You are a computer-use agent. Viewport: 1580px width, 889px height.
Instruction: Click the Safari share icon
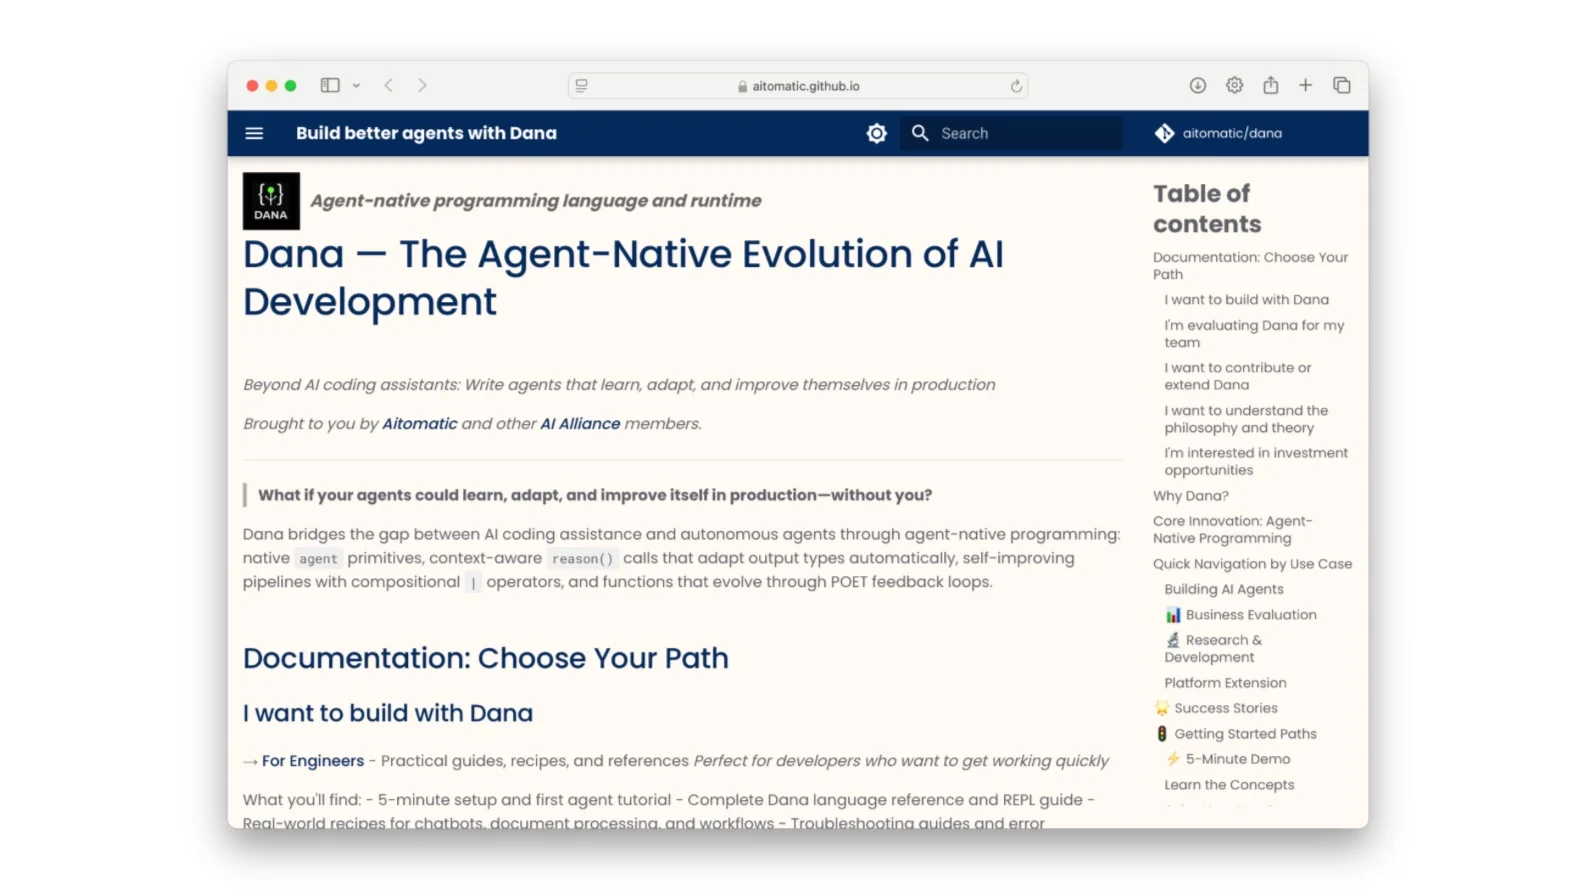pyautogui.click(x=1271, y=85)
